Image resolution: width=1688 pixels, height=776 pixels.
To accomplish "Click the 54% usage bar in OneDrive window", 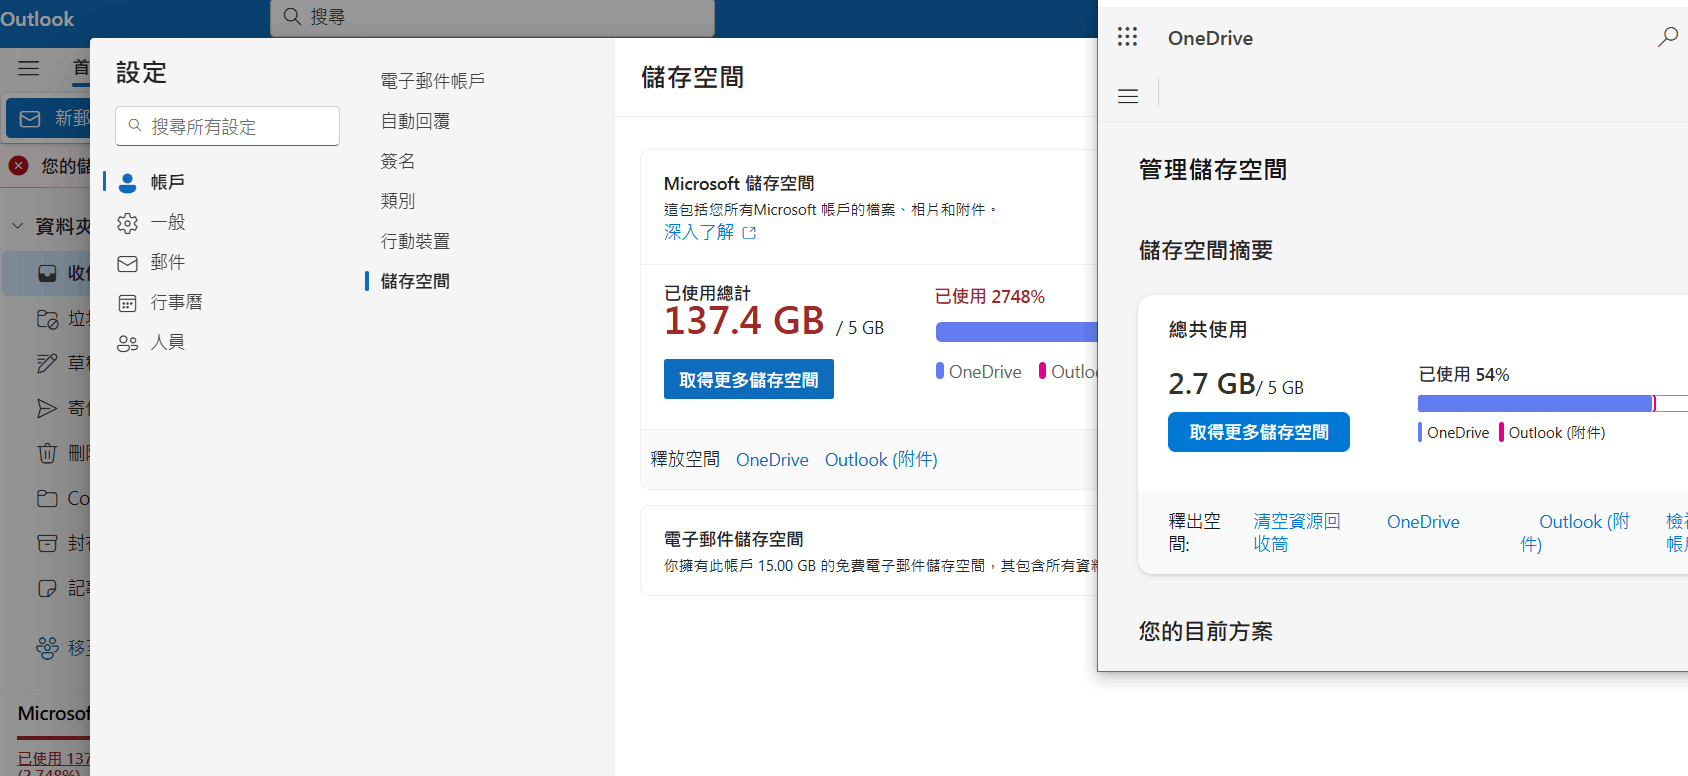I will point(1552,403).
